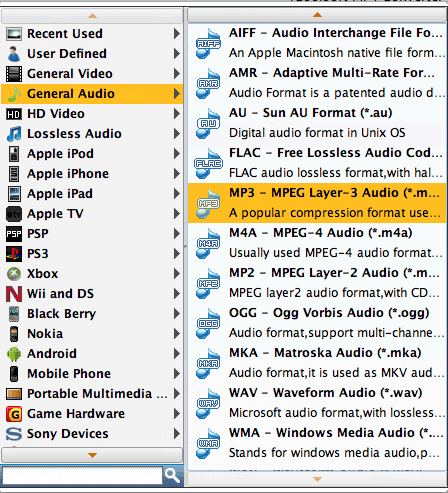
Task: Choose M4A MPEG-4 Audio format
Action: click(x=317, y=243)
